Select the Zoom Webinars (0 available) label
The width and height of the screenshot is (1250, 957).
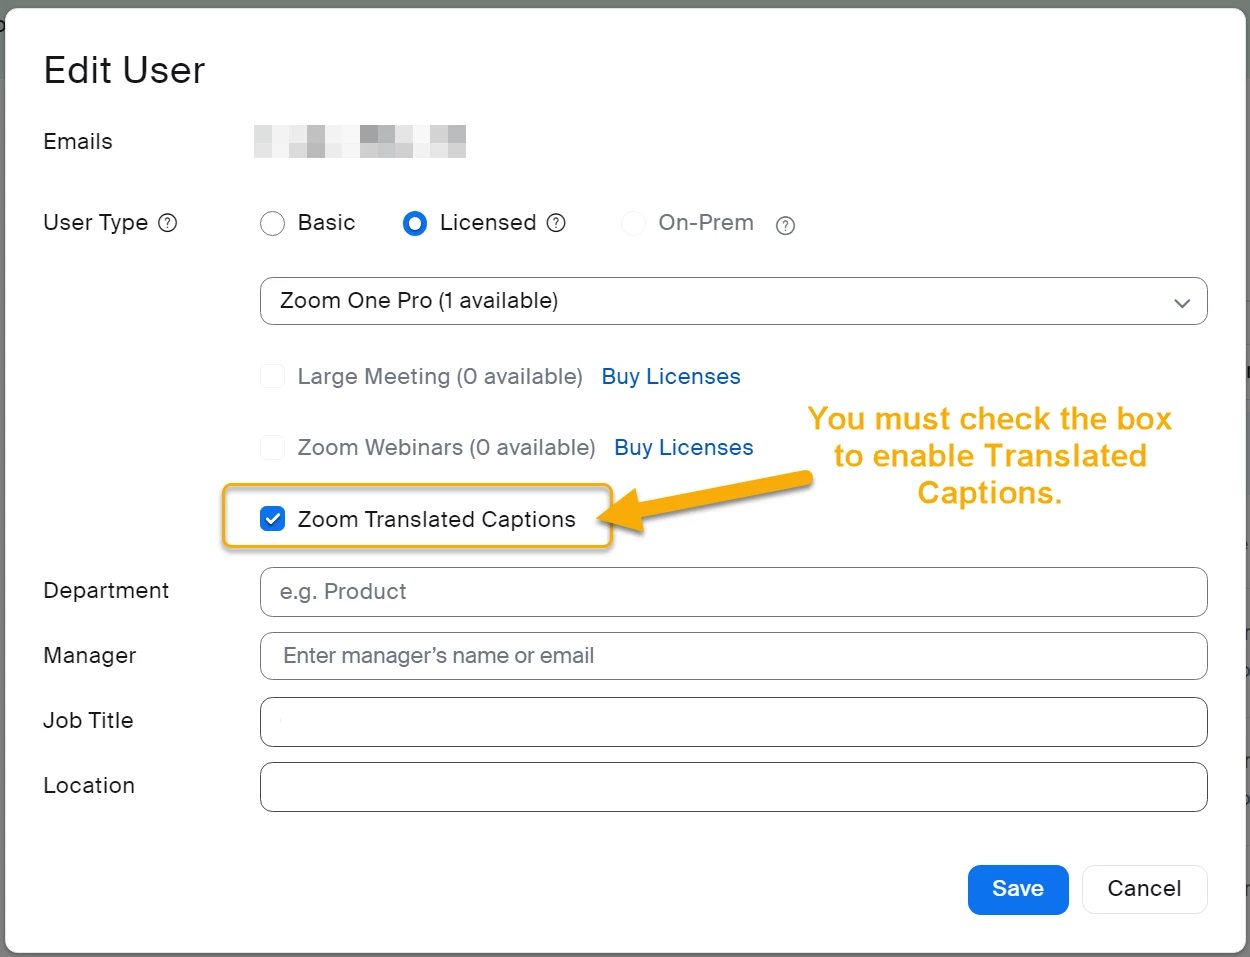(x=446, y=447)
